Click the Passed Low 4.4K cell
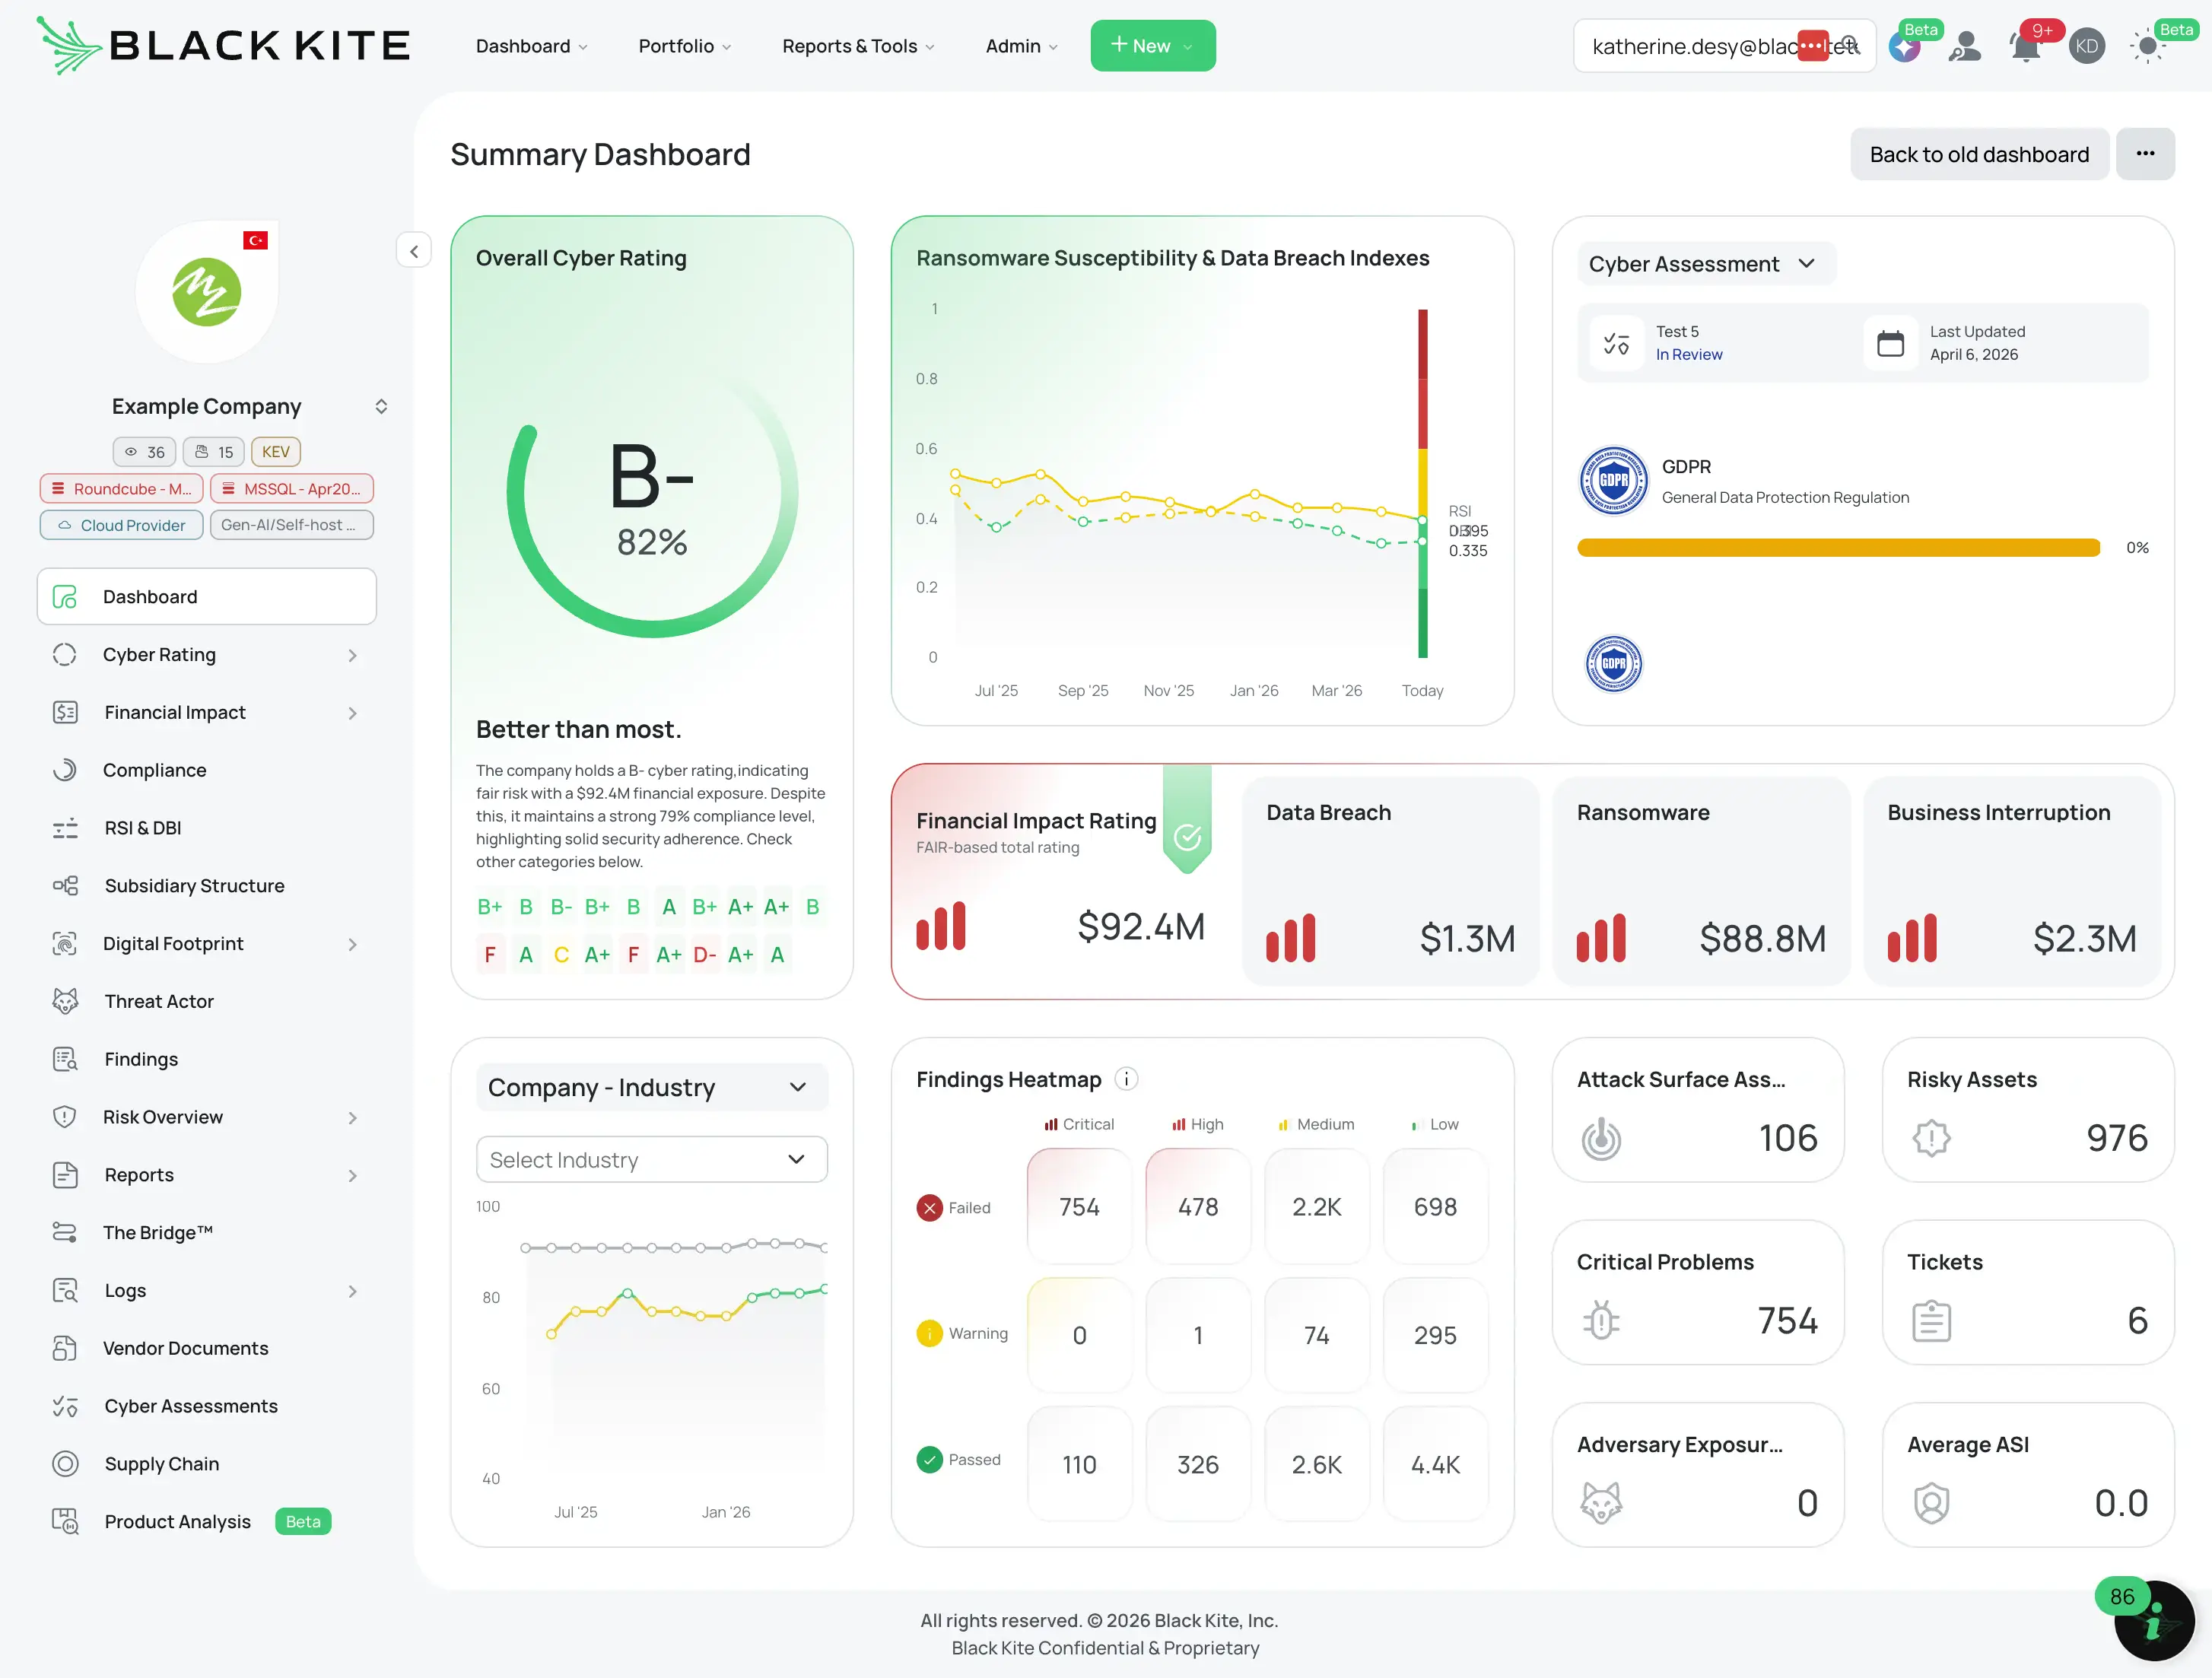The image size is (2212, 1678). 1435,1464
